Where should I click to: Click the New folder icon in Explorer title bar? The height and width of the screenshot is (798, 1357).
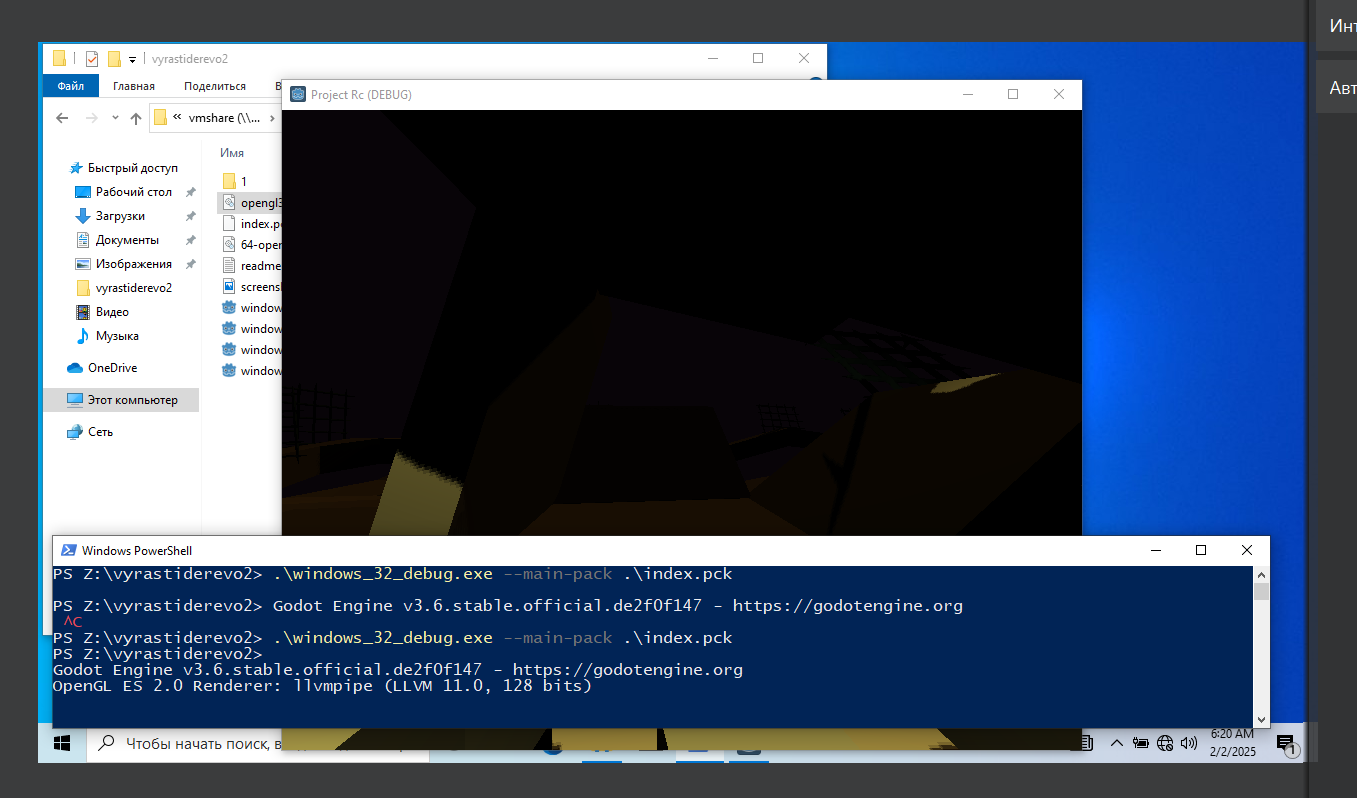tap(114, 58)
